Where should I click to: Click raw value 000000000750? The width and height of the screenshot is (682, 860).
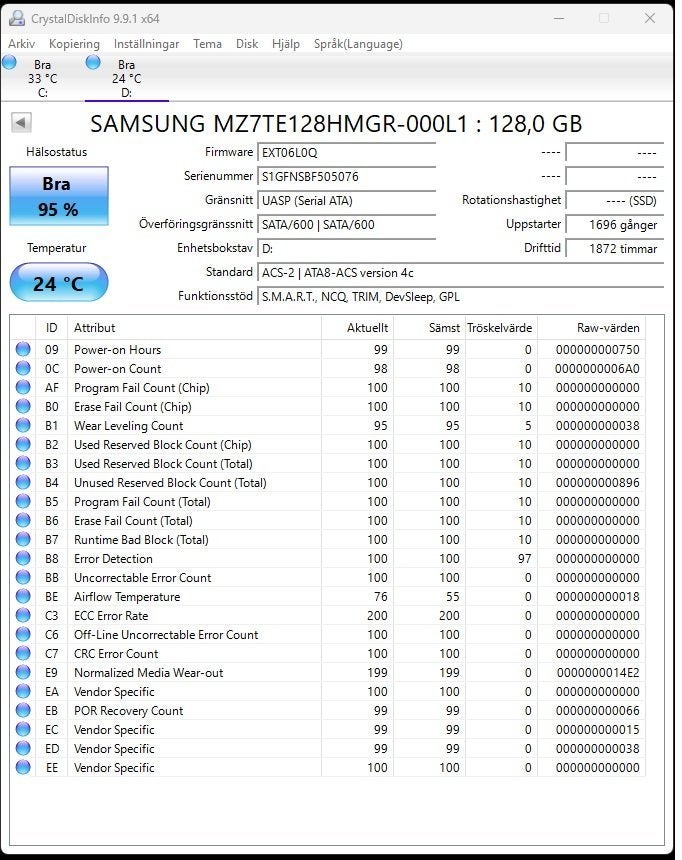[598, 350]
